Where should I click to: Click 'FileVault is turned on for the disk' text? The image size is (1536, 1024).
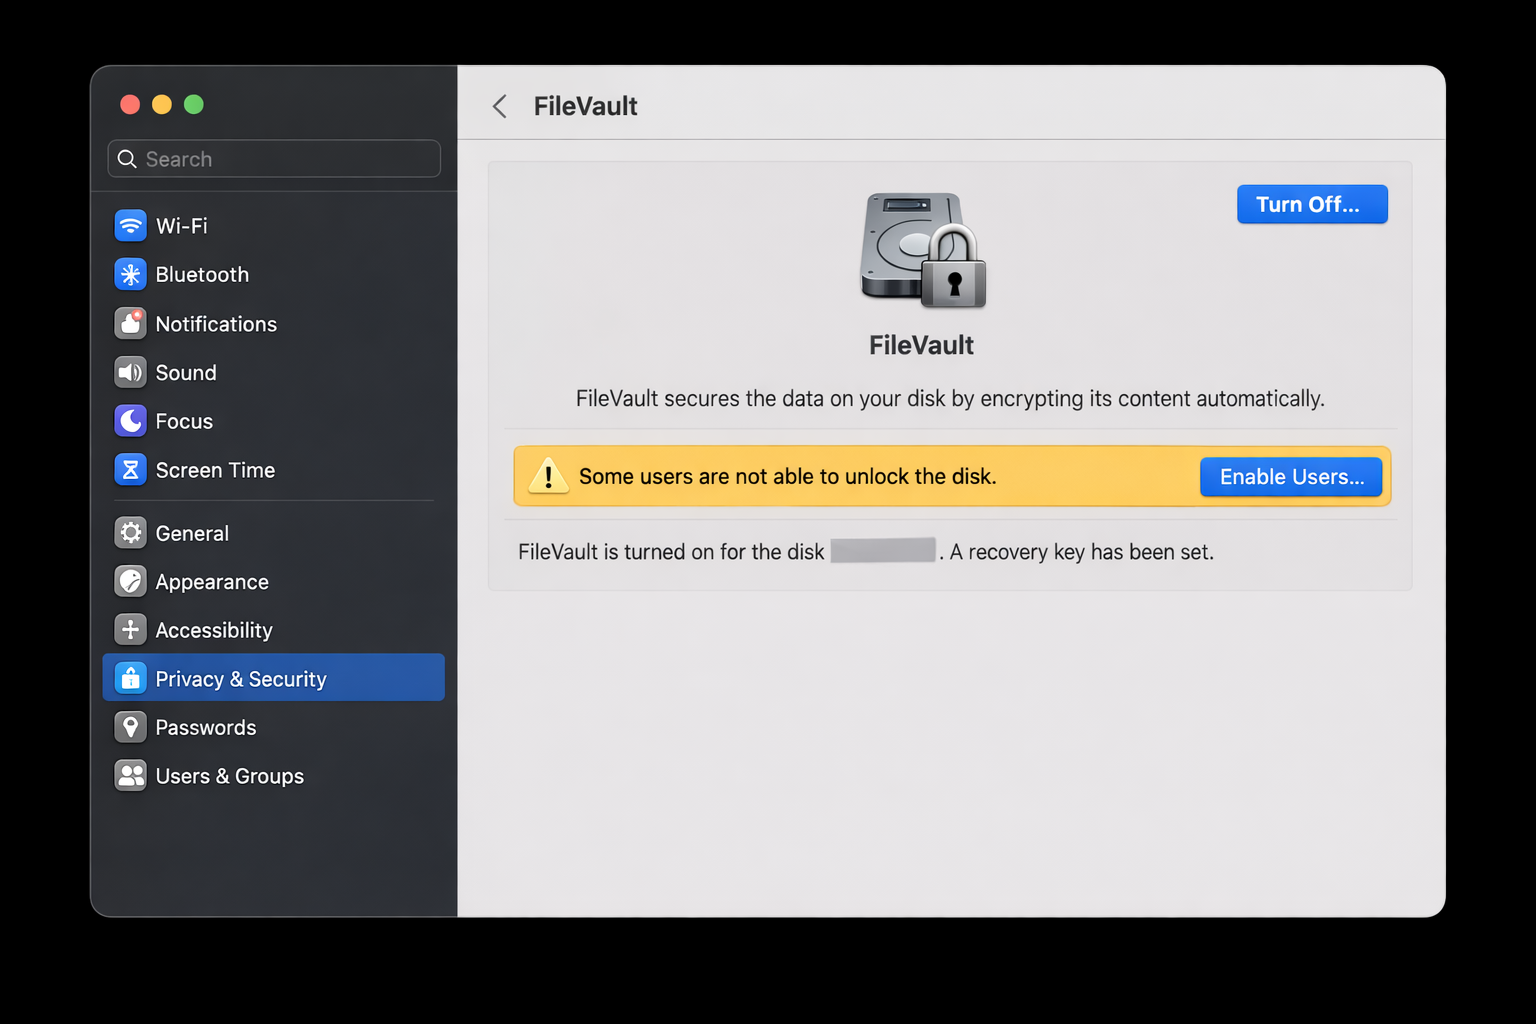(x=671, y=552)
